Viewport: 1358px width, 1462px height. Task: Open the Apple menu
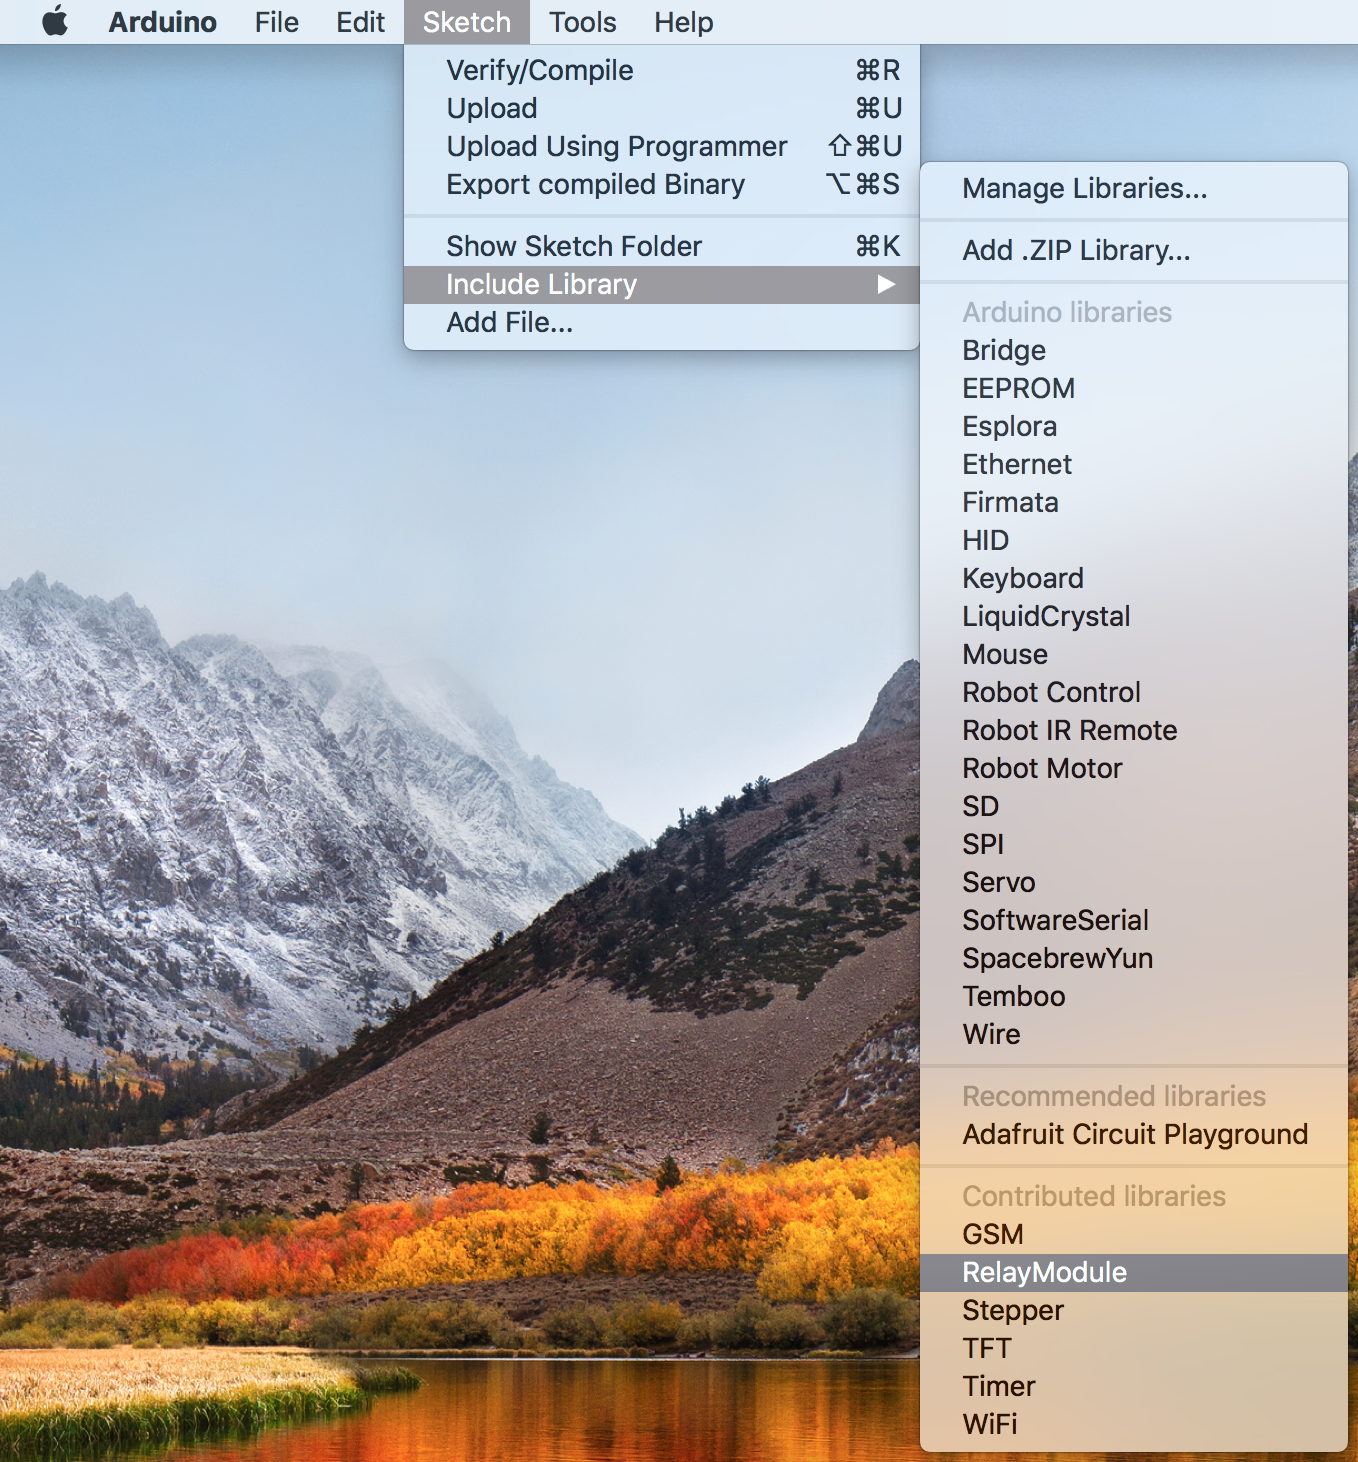coord(55,21)
